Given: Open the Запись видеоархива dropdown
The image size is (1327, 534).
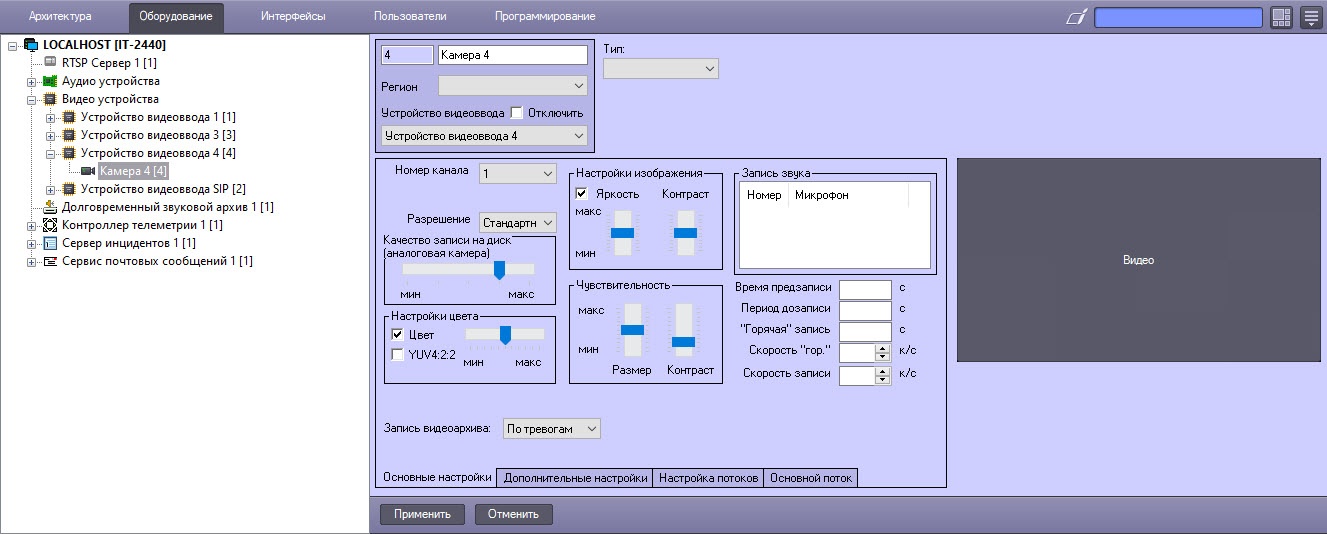Looking at the screenshot, I should point(551,429).
